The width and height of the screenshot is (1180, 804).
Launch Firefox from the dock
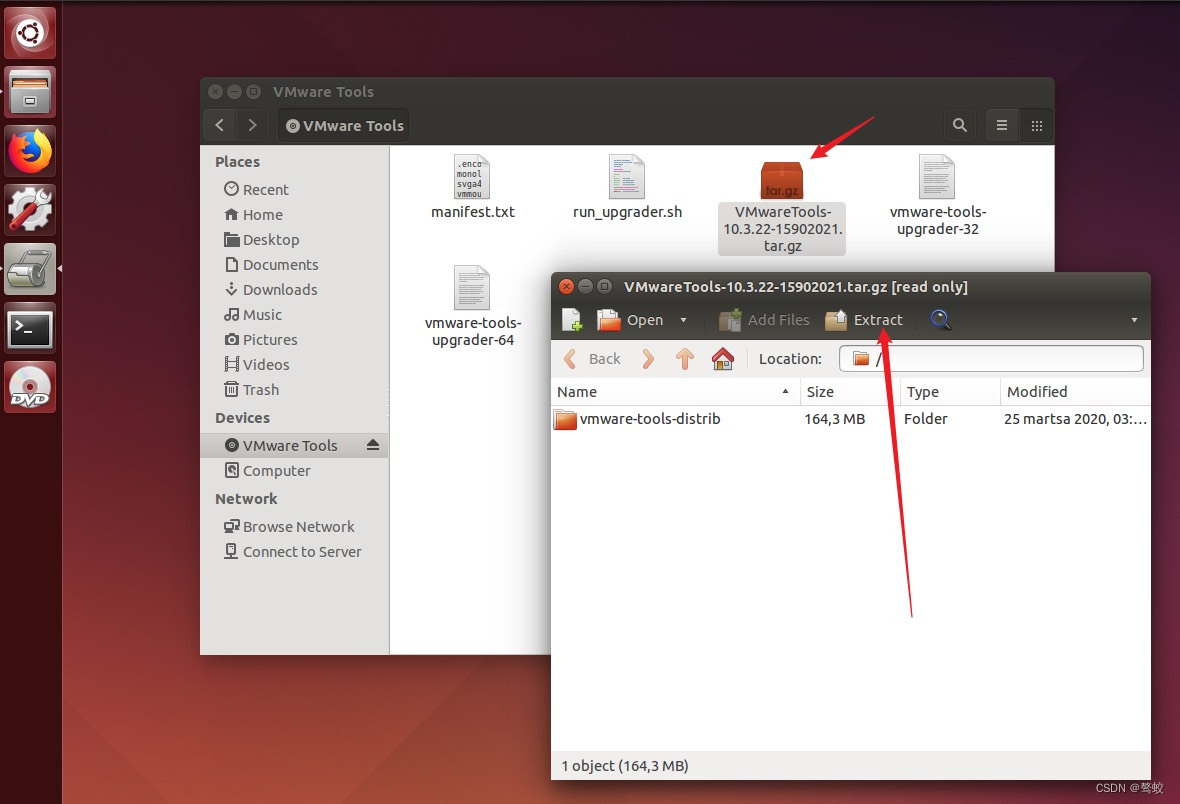(30, 151)
